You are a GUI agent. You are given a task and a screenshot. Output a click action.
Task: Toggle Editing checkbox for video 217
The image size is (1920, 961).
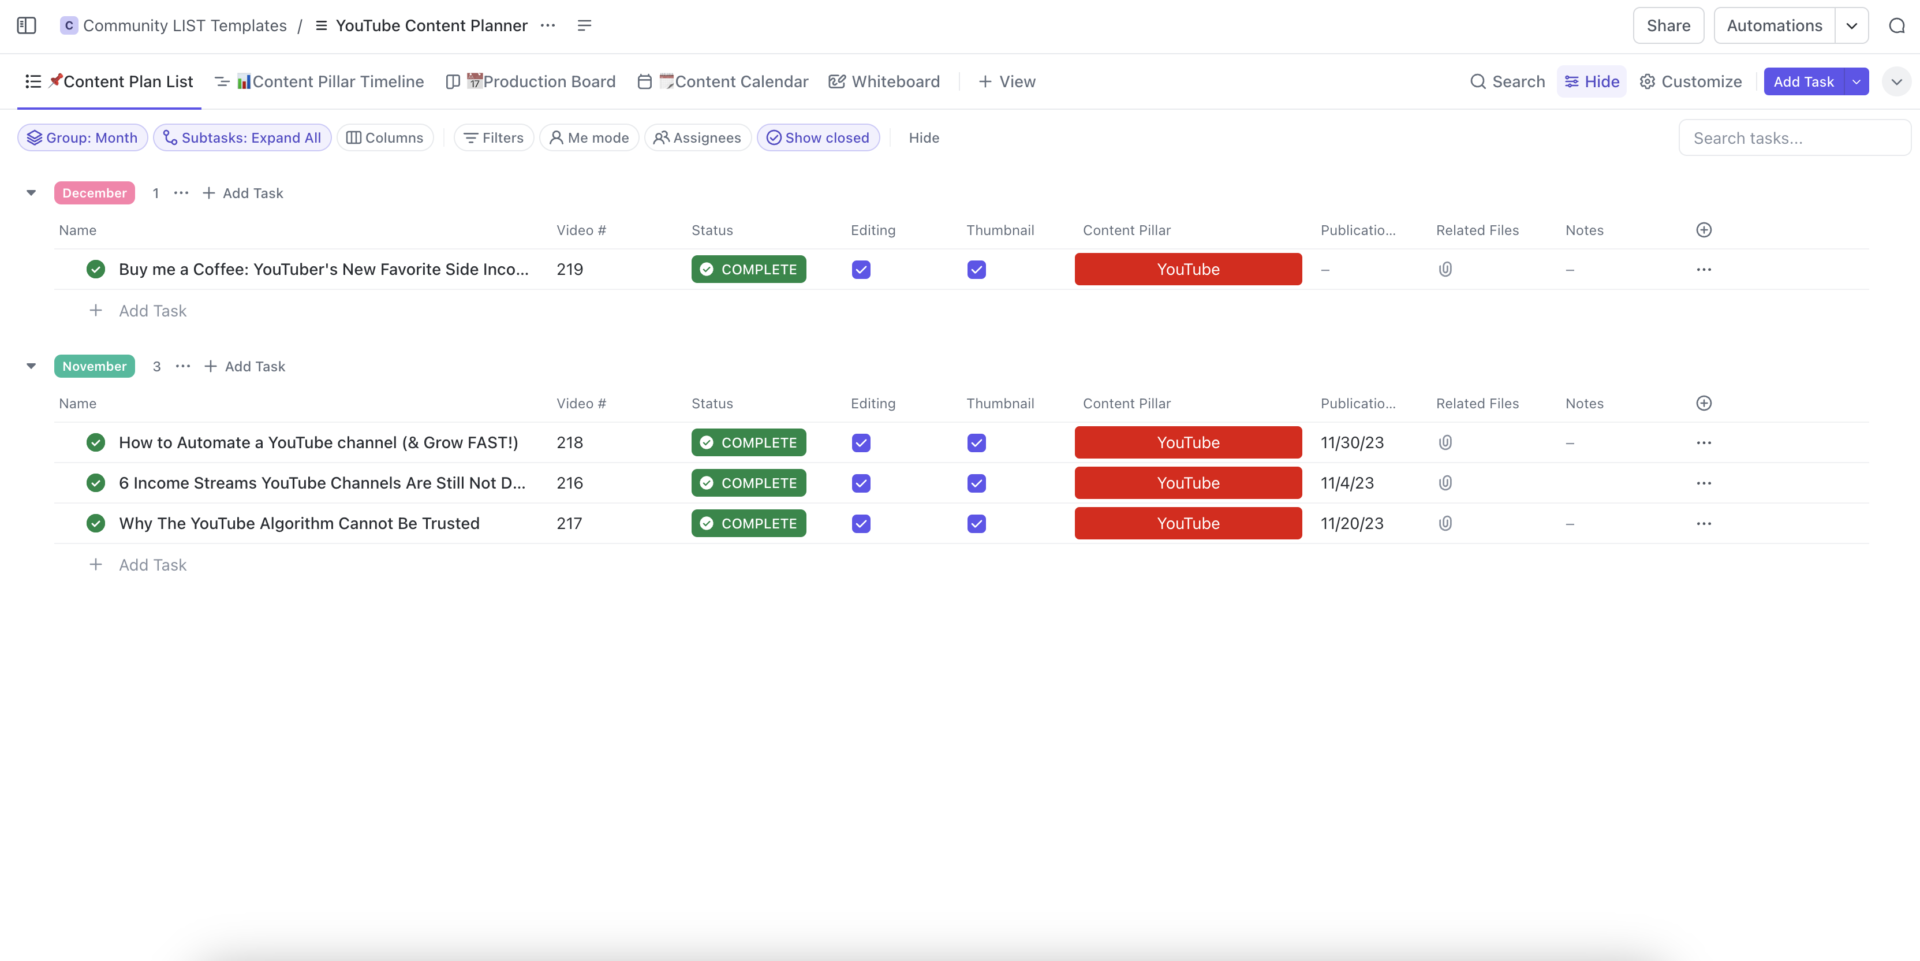(x=861, y=524)
